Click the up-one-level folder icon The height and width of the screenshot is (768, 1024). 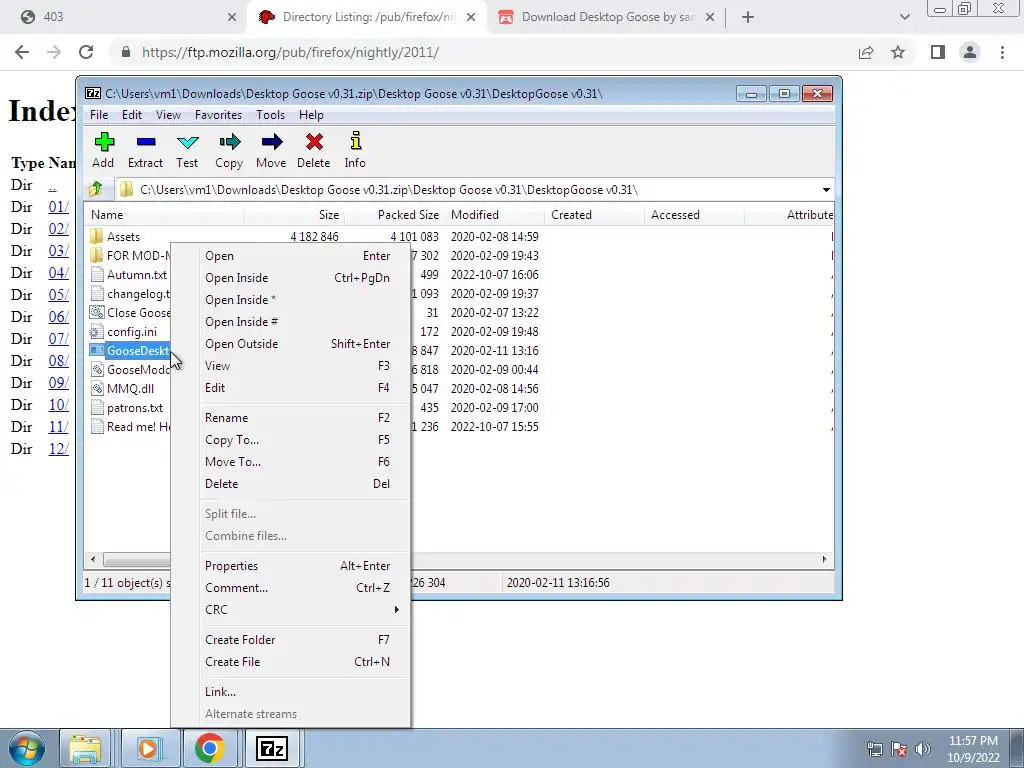coord(95,189)
